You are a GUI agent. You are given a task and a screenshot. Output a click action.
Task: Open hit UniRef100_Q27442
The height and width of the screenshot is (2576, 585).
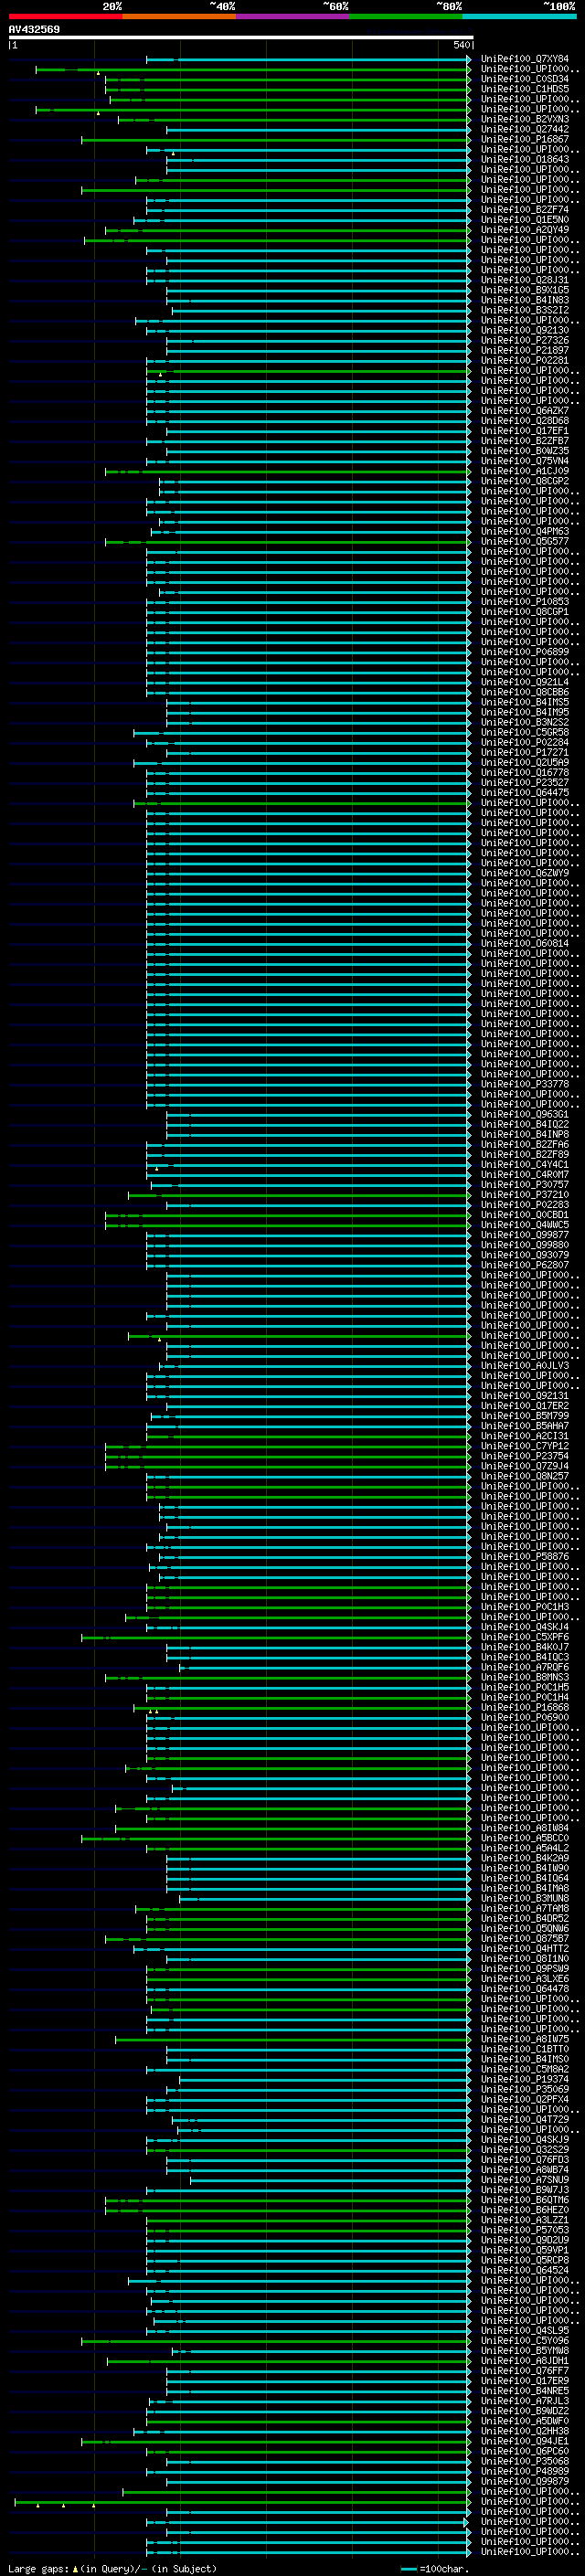click(x=525, y=129)
